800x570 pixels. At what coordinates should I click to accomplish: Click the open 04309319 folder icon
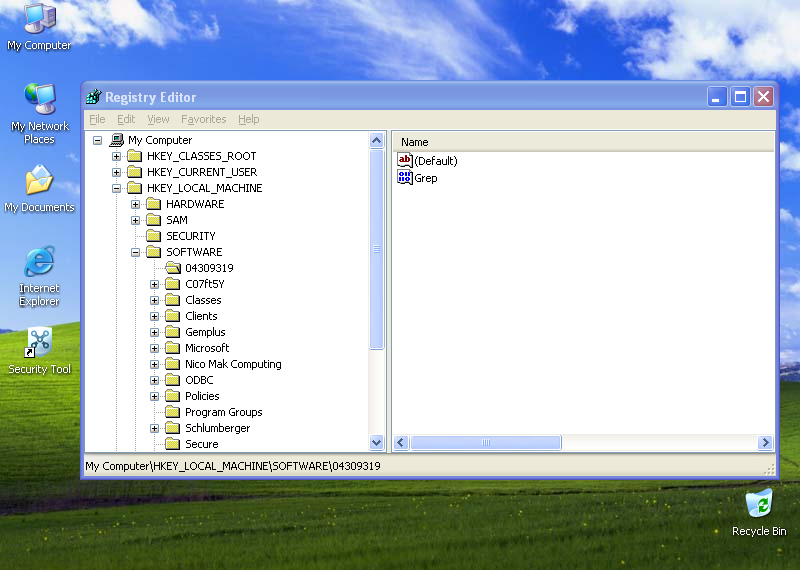tap(173, 268)
